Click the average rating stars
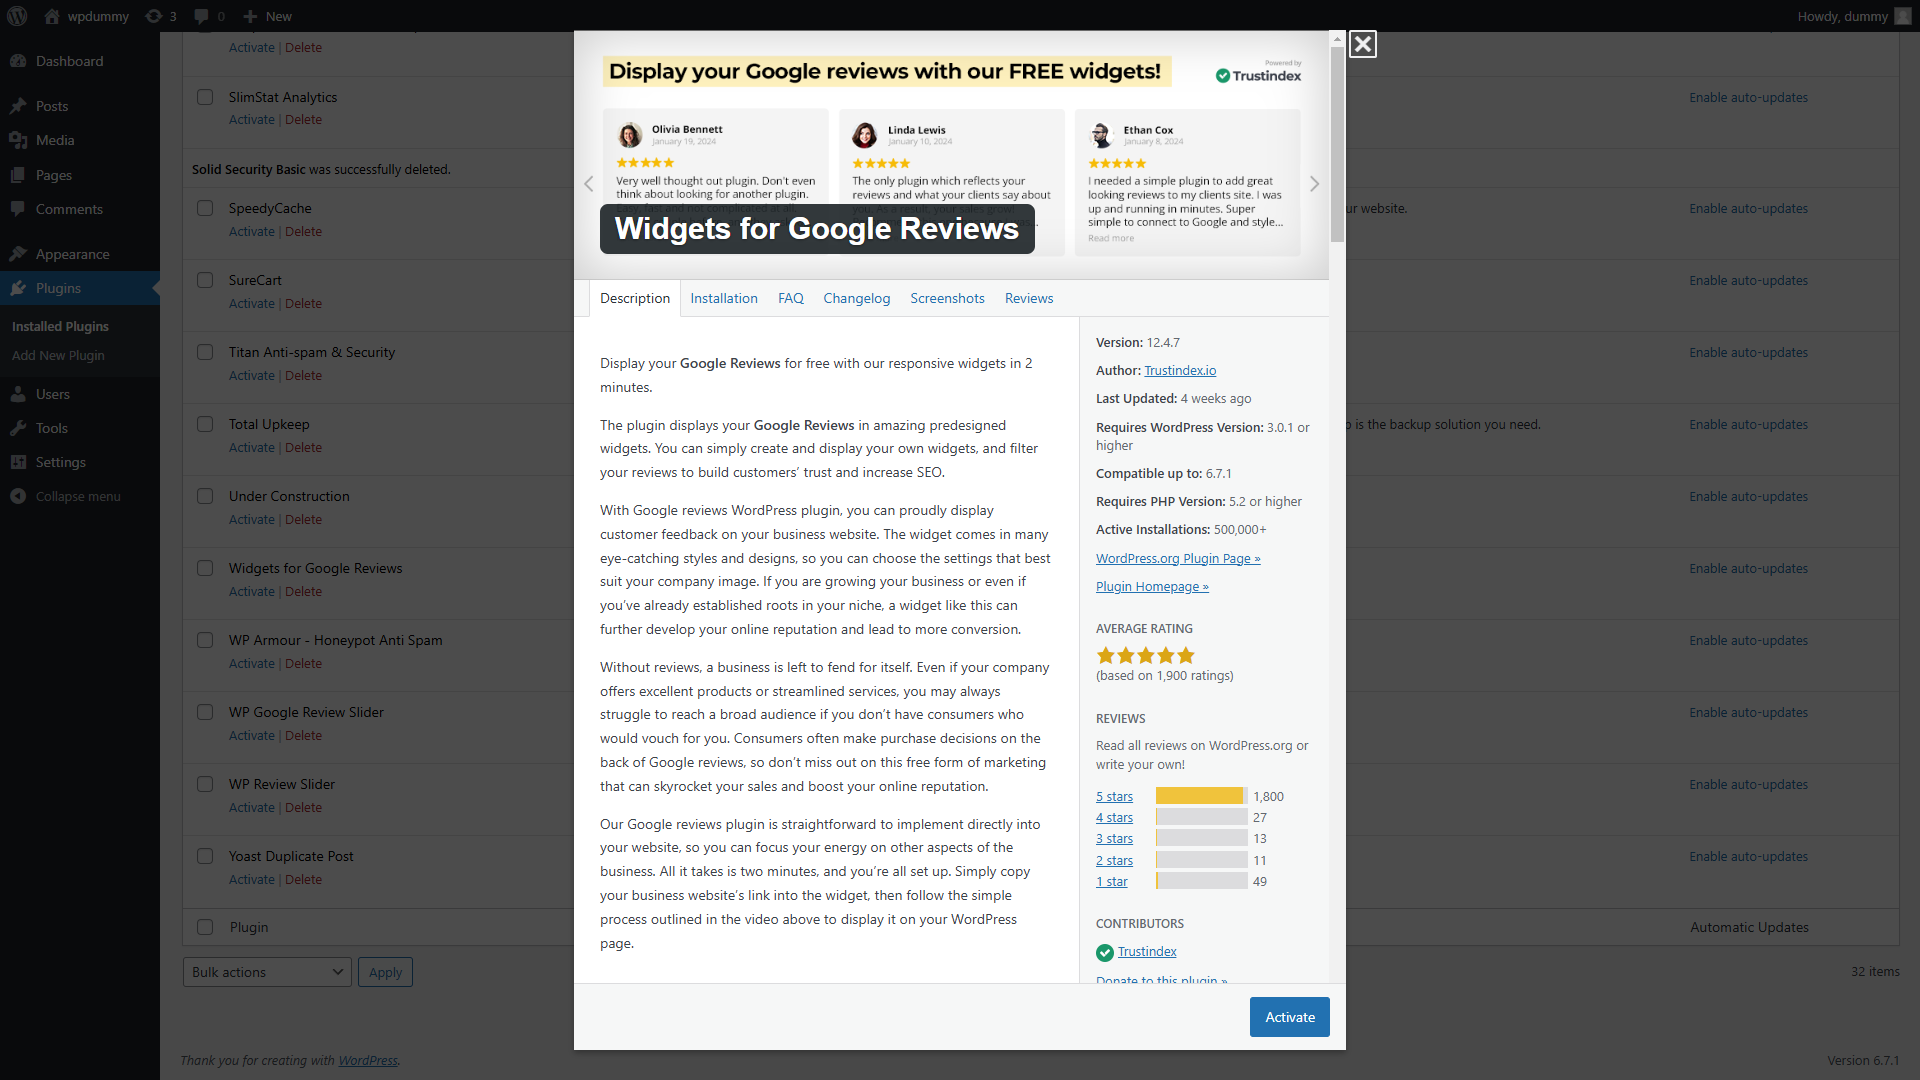 click(1146, 656)
